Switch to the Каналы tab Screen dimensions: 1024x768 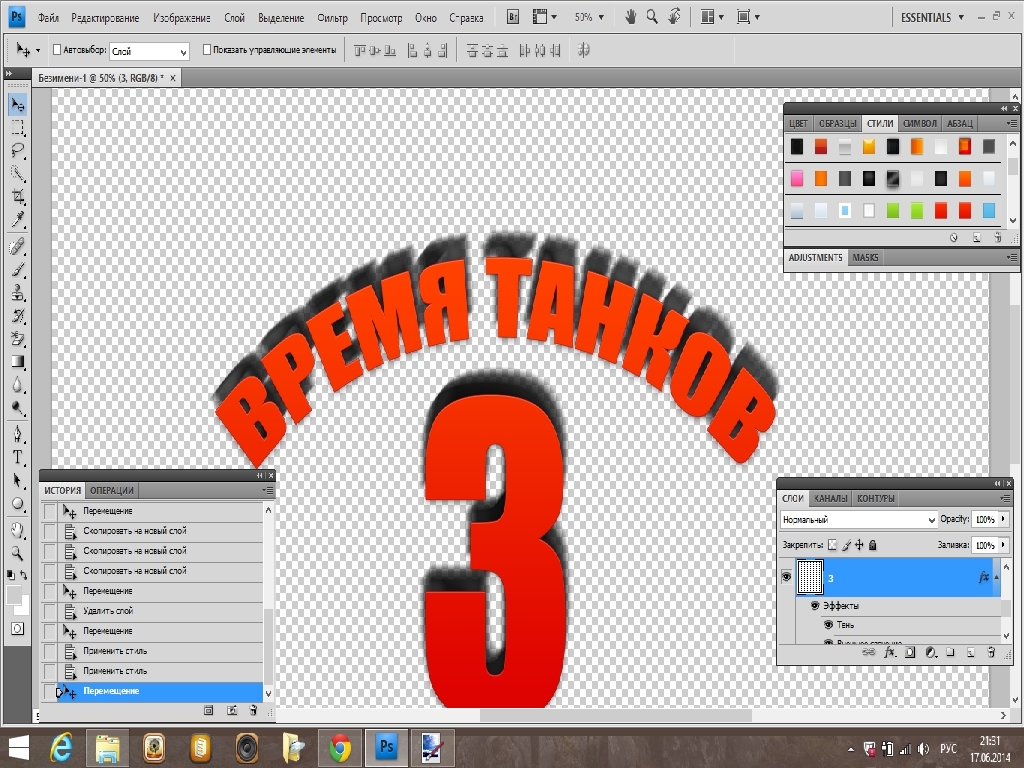[830, 498]
